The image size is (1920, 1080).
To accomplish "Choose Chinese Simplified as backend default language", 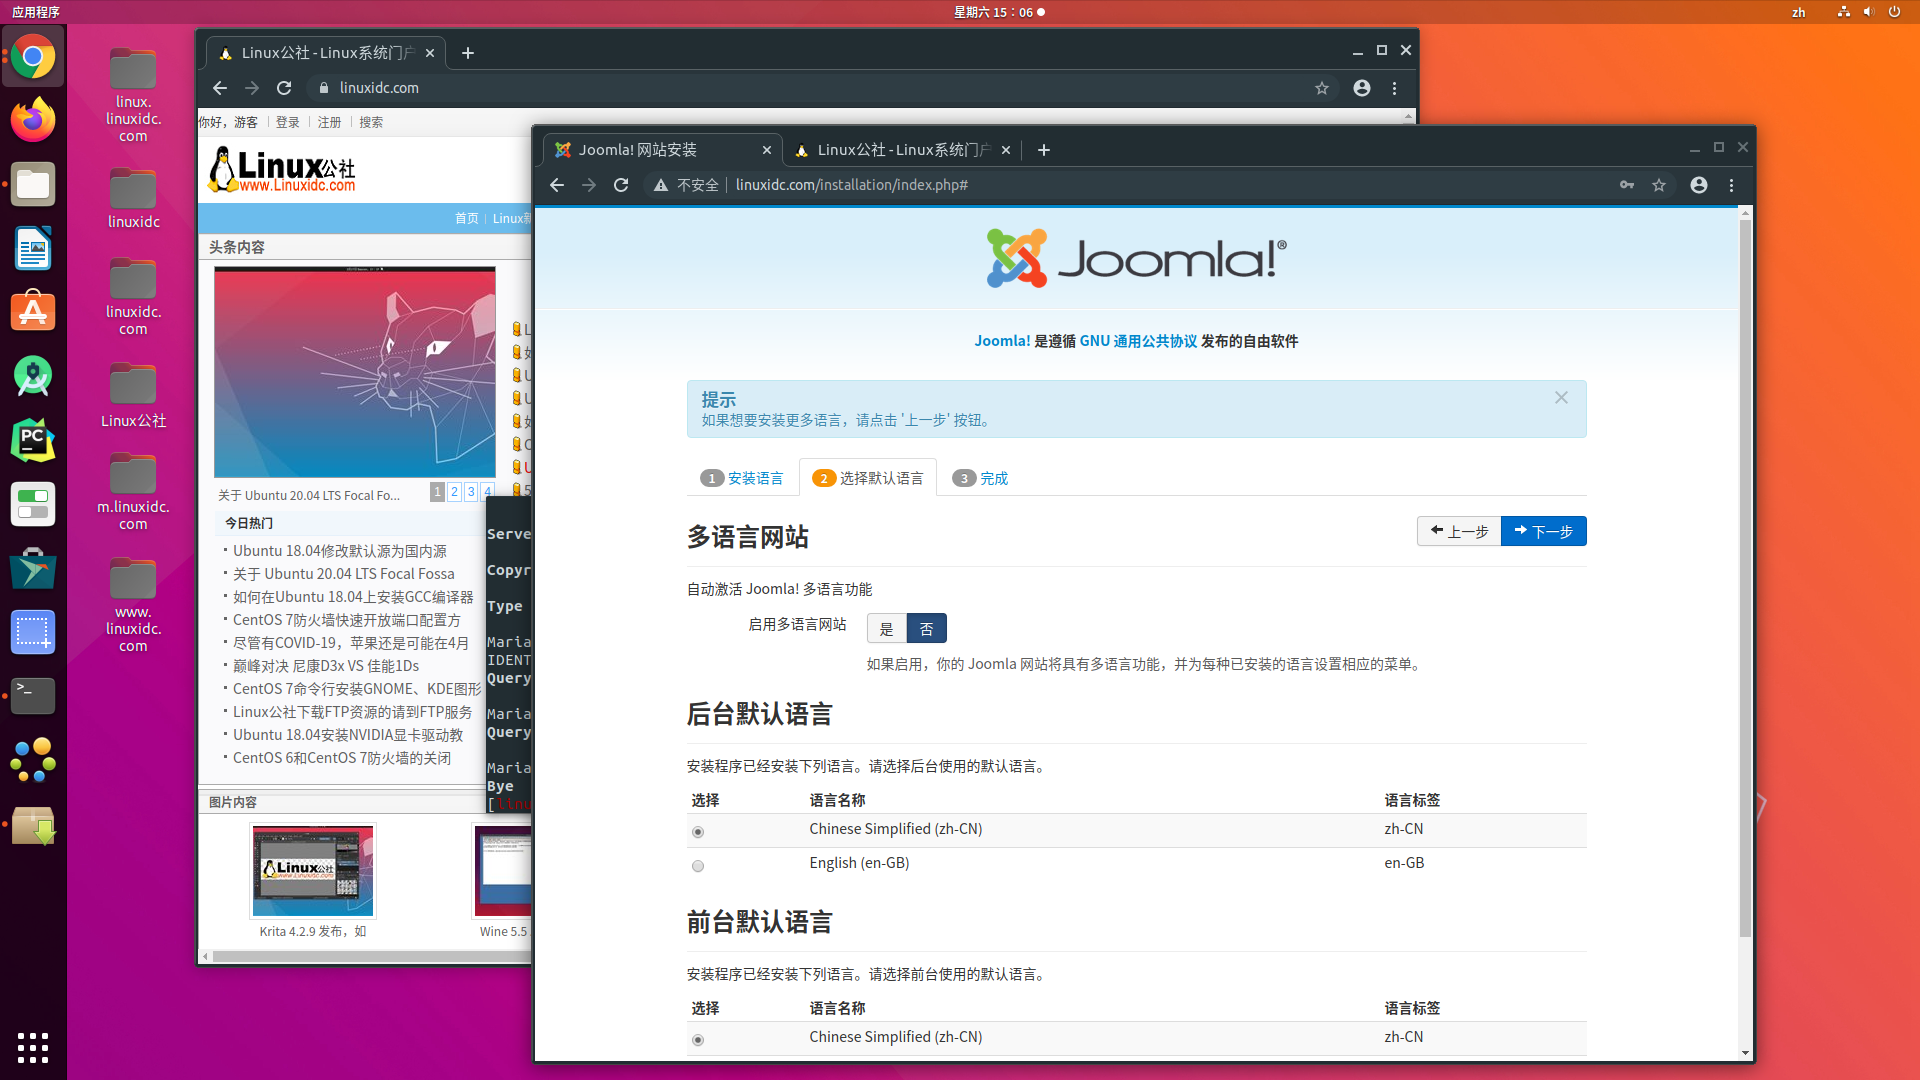I will pyautogui.click(x=698, y=832).
